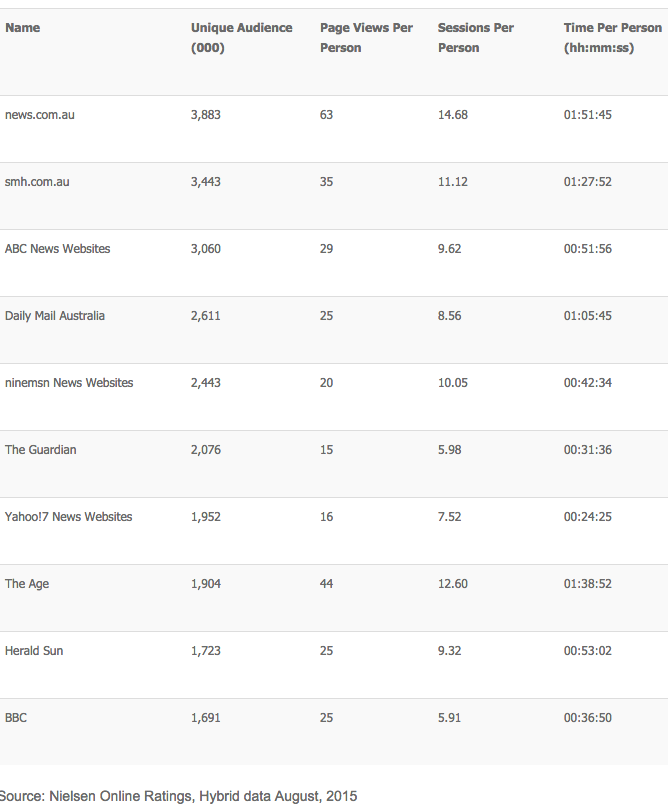Image resolution: width=668 pixels, height=811 pixels.
Task: Click the Daily Mail Australia entry
Action: click(x=55, y=316)
